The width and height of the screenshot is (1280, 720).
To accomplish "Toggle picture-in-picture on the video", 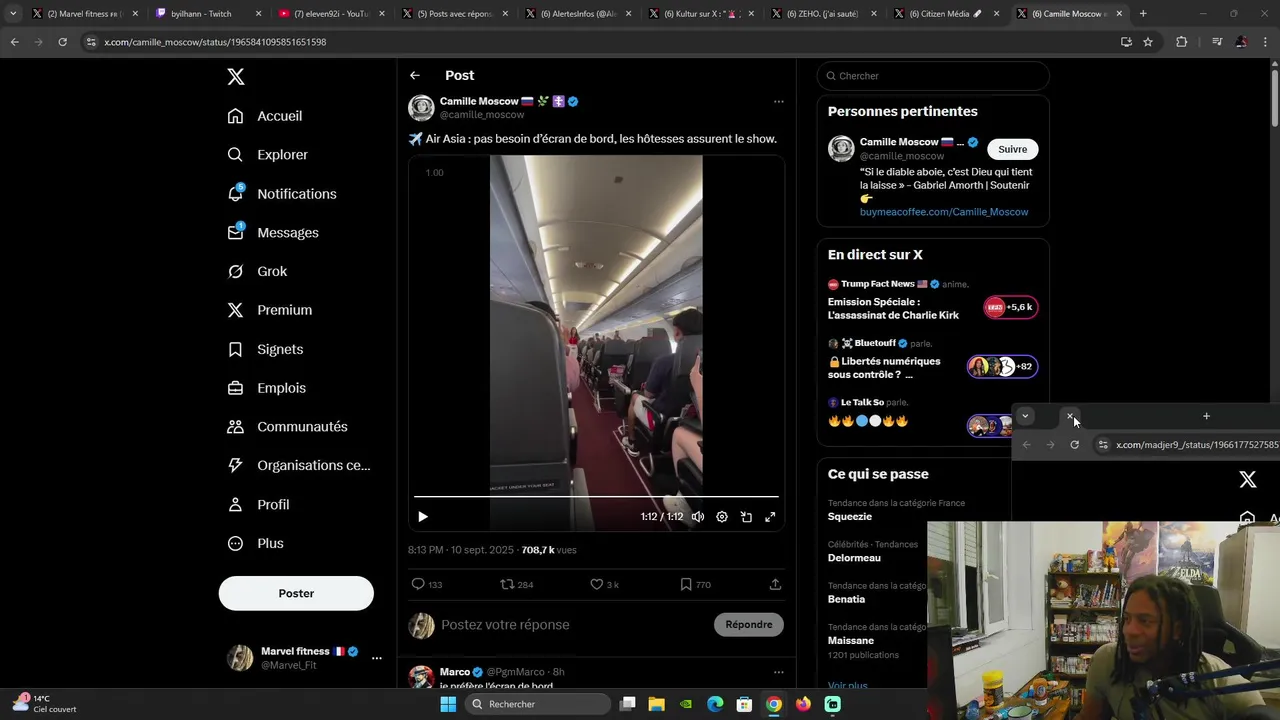I will coord(746,517).
